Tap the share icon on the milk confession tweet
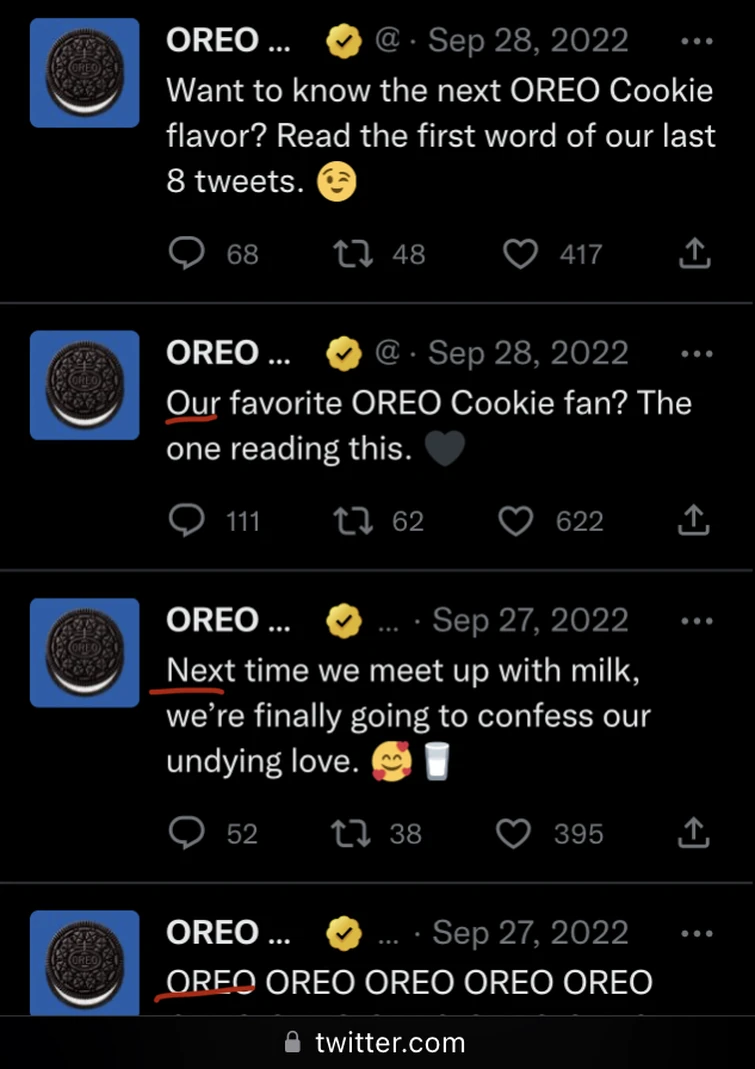755x1069 pixels. point(693,834)
